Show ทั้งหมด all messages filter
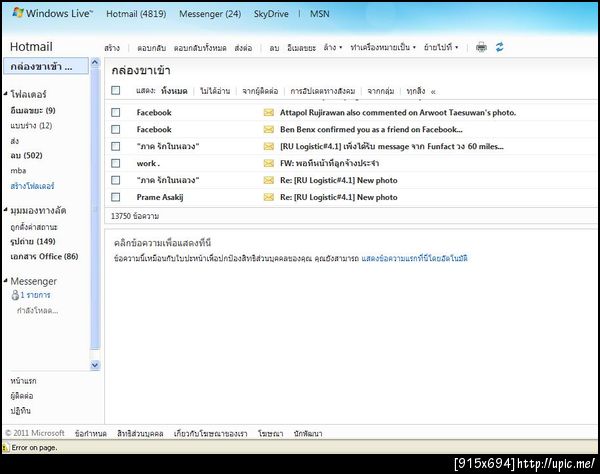The width and height of the screenshot is (600, 474). click(174, 91)
